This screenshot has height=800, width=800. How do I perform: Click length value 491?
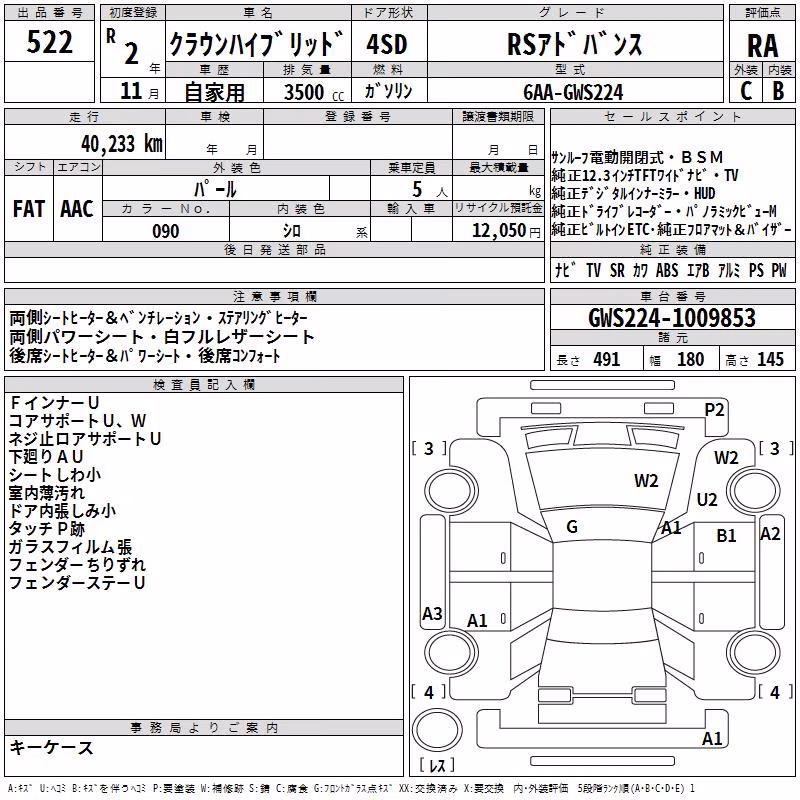click(607, 359)
